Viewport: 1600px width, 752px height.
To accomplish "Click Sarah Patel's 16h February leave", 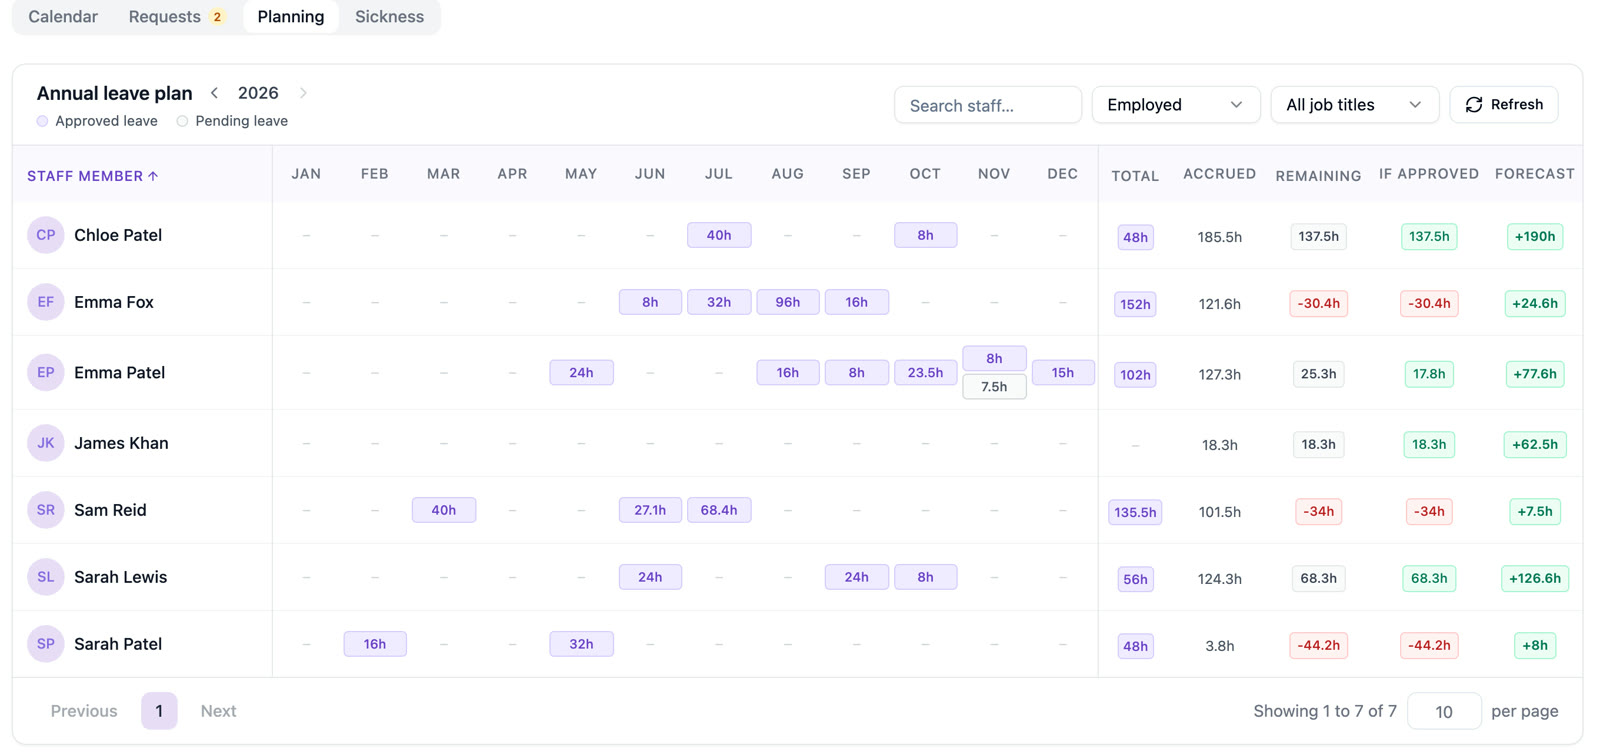I will 375,644.
